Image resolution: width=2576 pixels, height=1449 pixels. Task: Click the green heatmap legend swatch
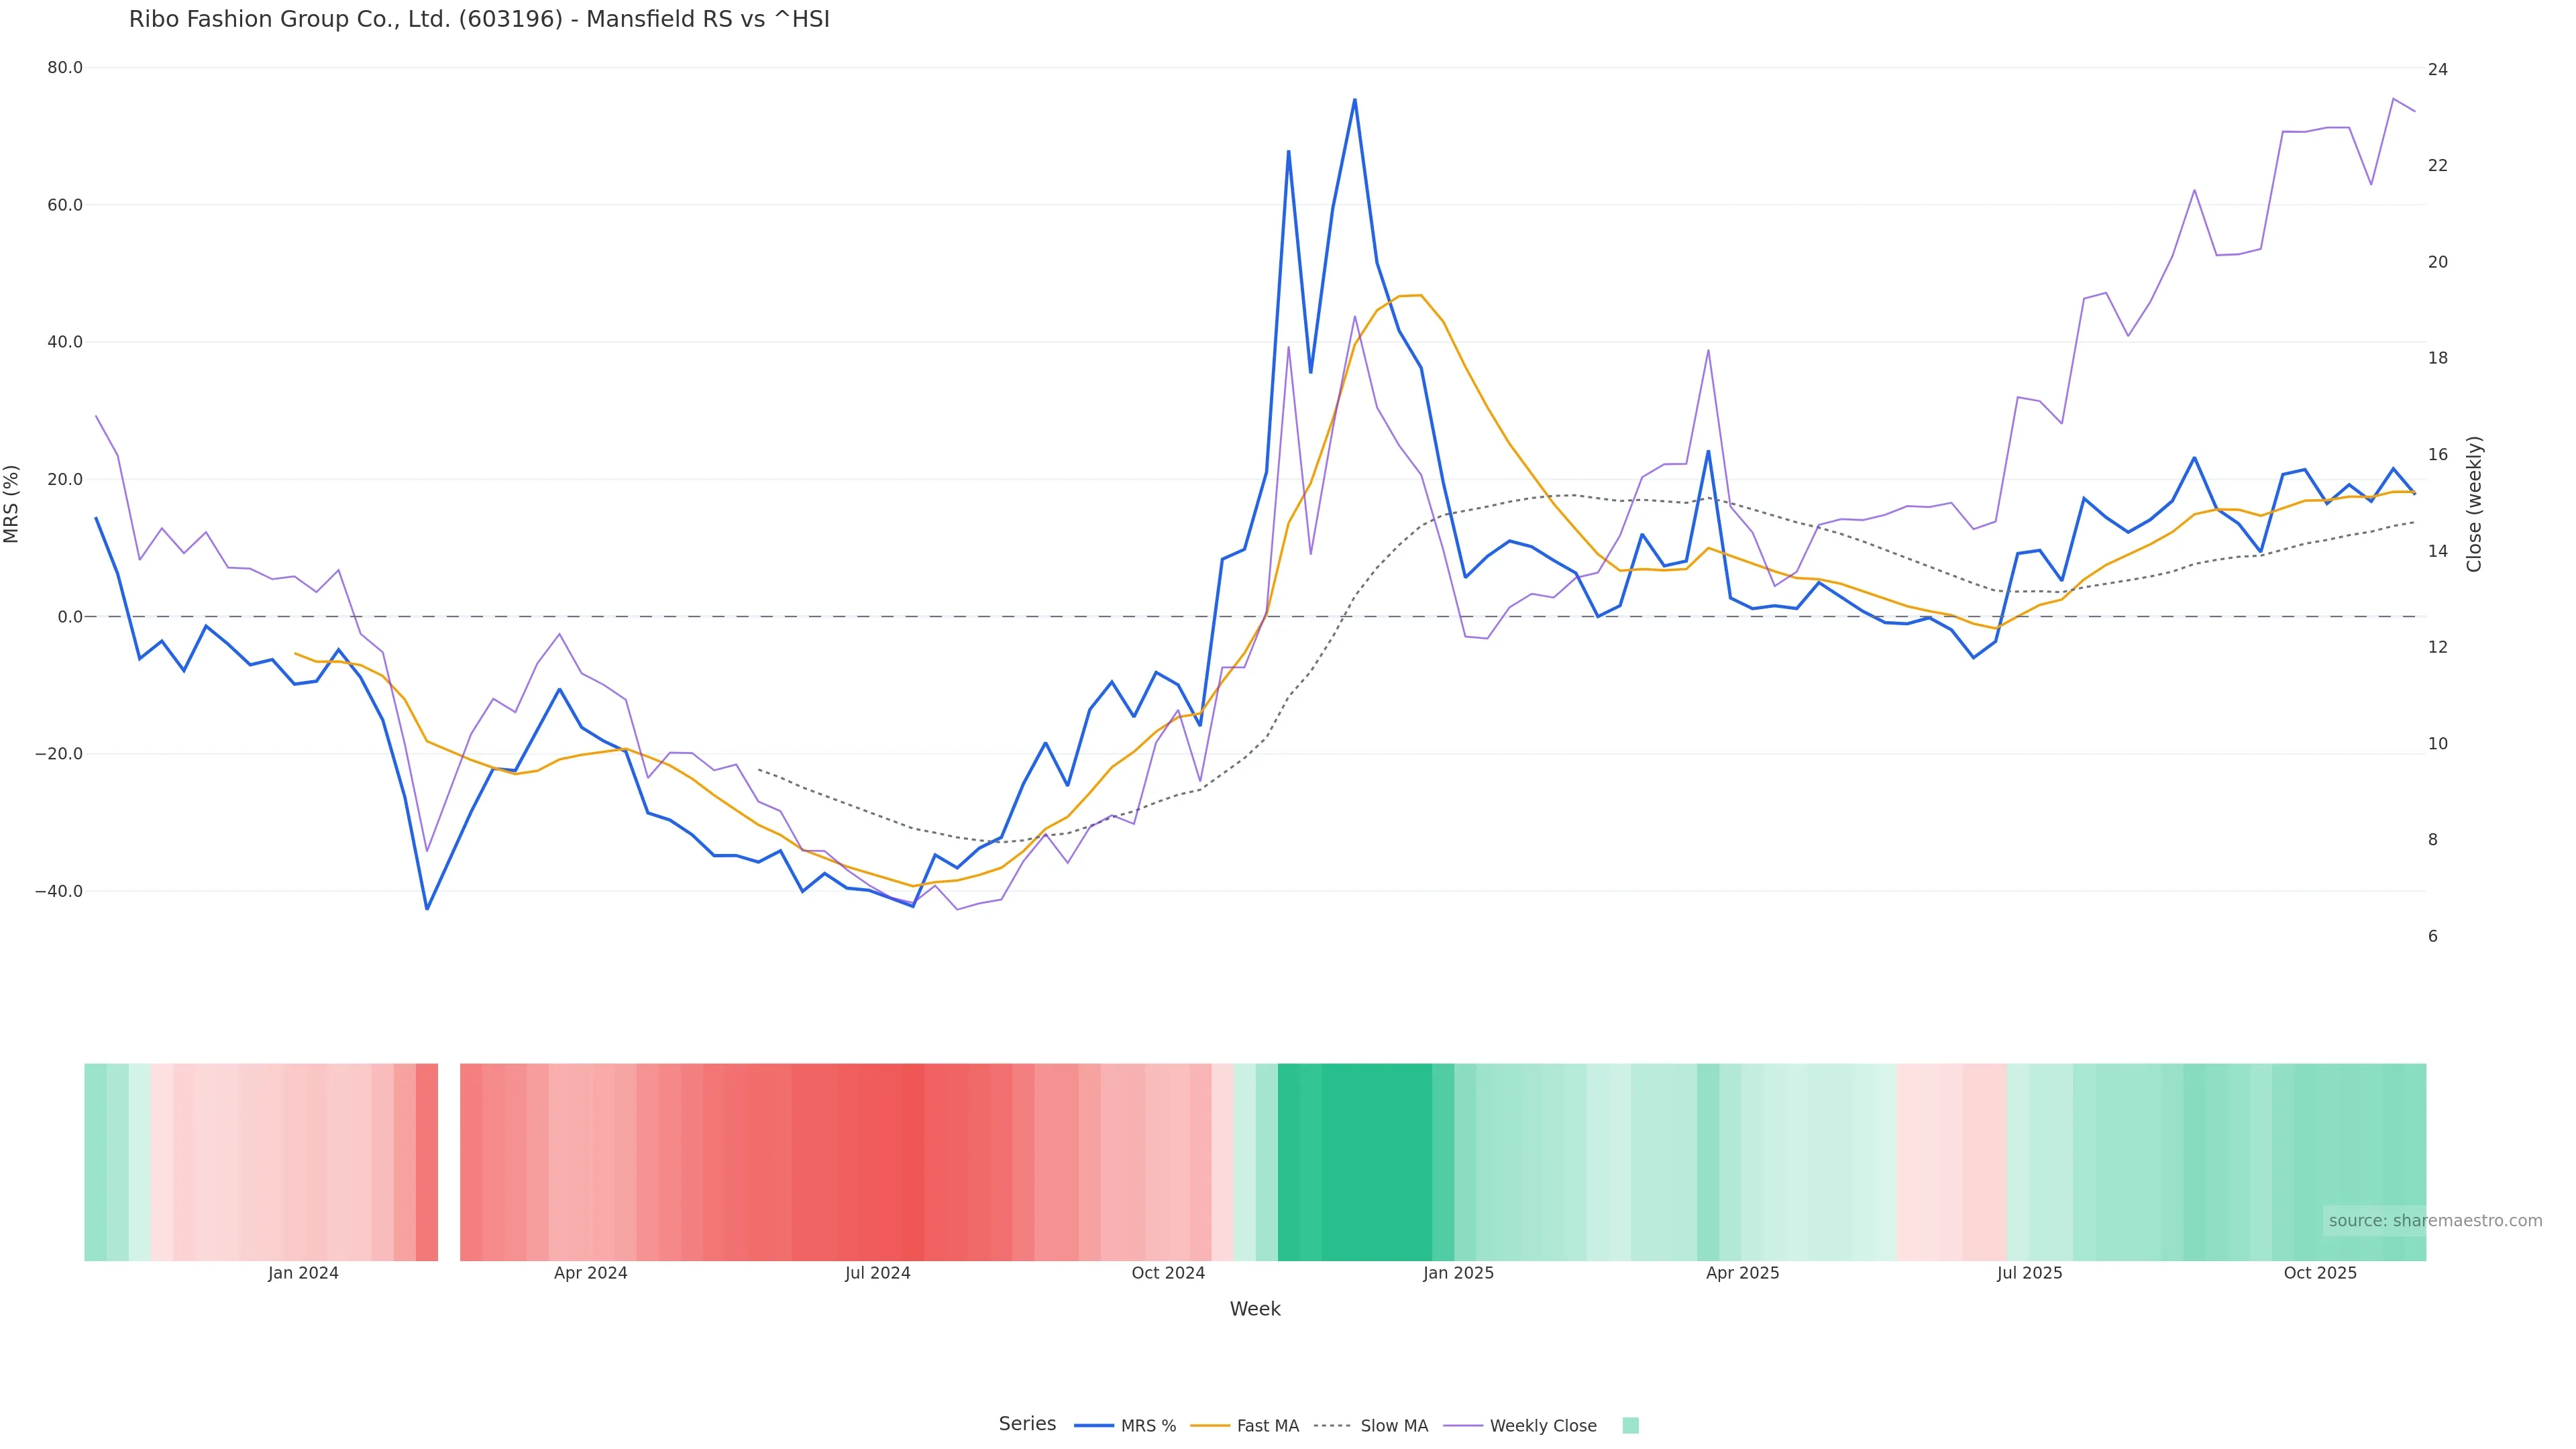(1630, 1426)
